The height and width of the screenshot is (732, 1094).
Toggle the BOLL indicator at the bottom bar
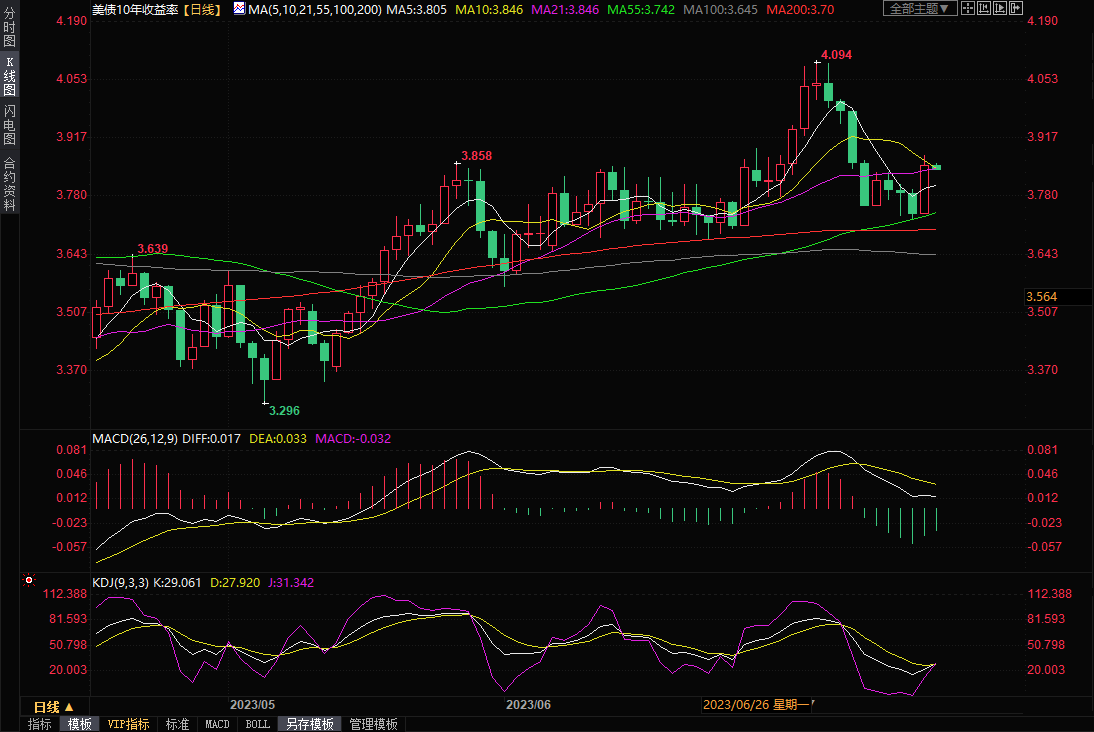tap(257, 724)
